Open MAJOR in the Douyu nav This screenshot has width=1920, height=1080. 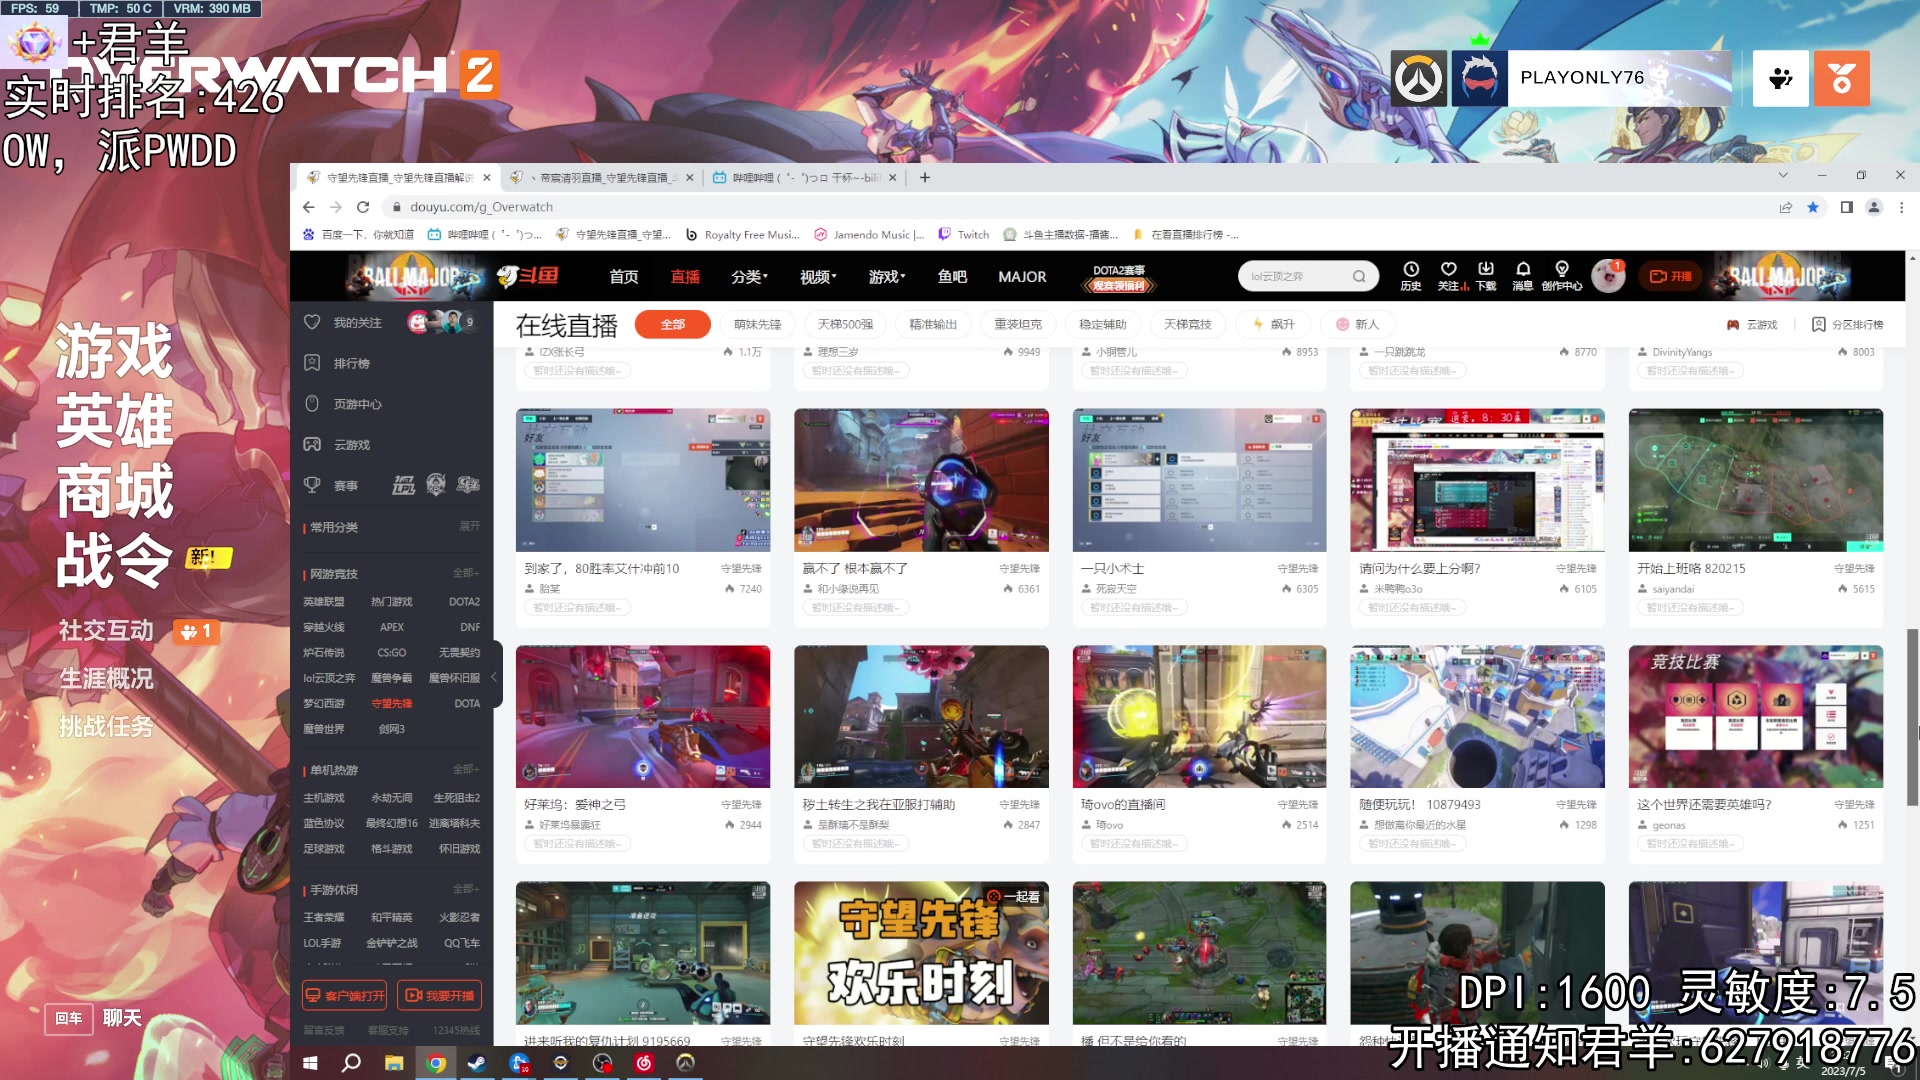(x=1022, y=276)
